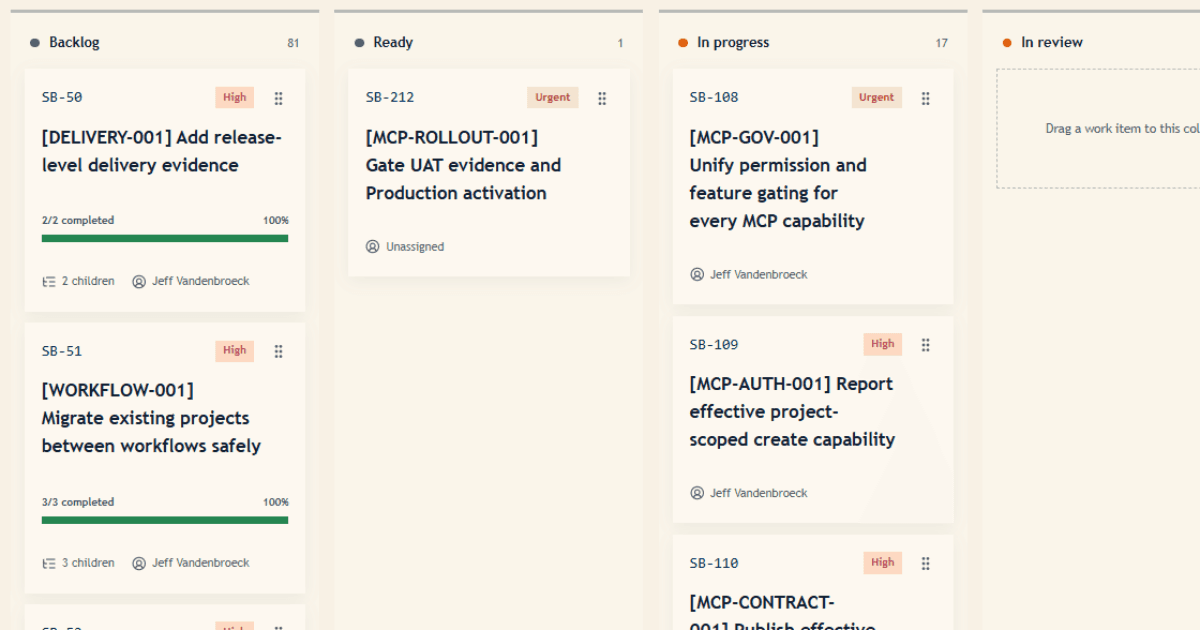Click 'Jeff Vandenbroeck' on SB-51 card
This screenshot has height=630, width=1200.
(x=201, y=564)
